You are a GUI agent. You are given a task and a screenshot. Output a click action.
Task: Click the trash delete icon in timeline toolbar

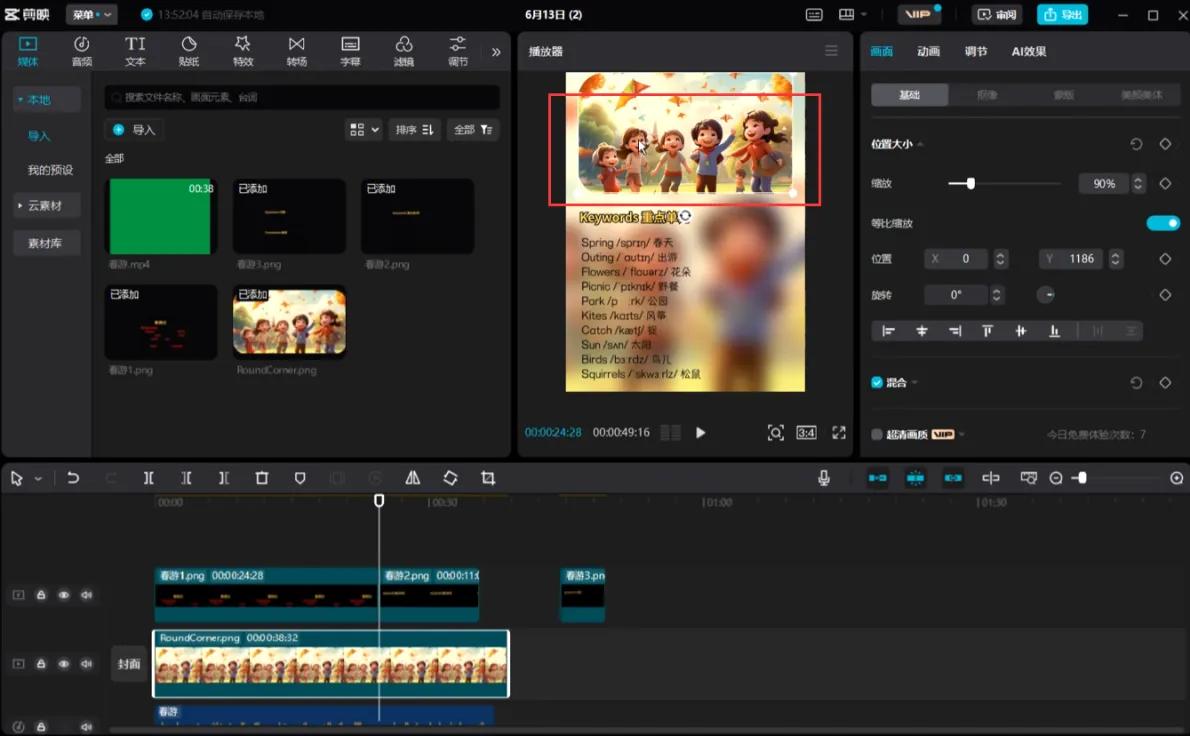[x=262, y=478]
